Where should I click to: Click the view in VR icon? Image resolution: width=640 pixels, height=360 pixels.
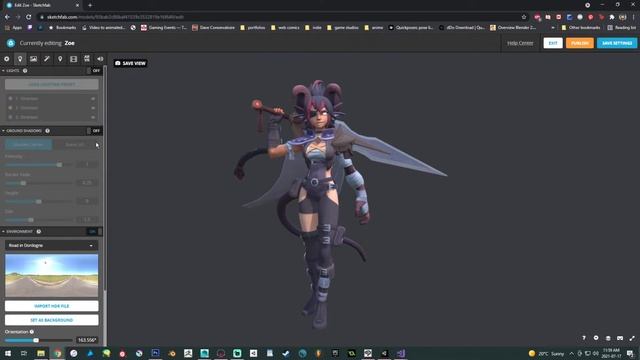click(620, 338)
